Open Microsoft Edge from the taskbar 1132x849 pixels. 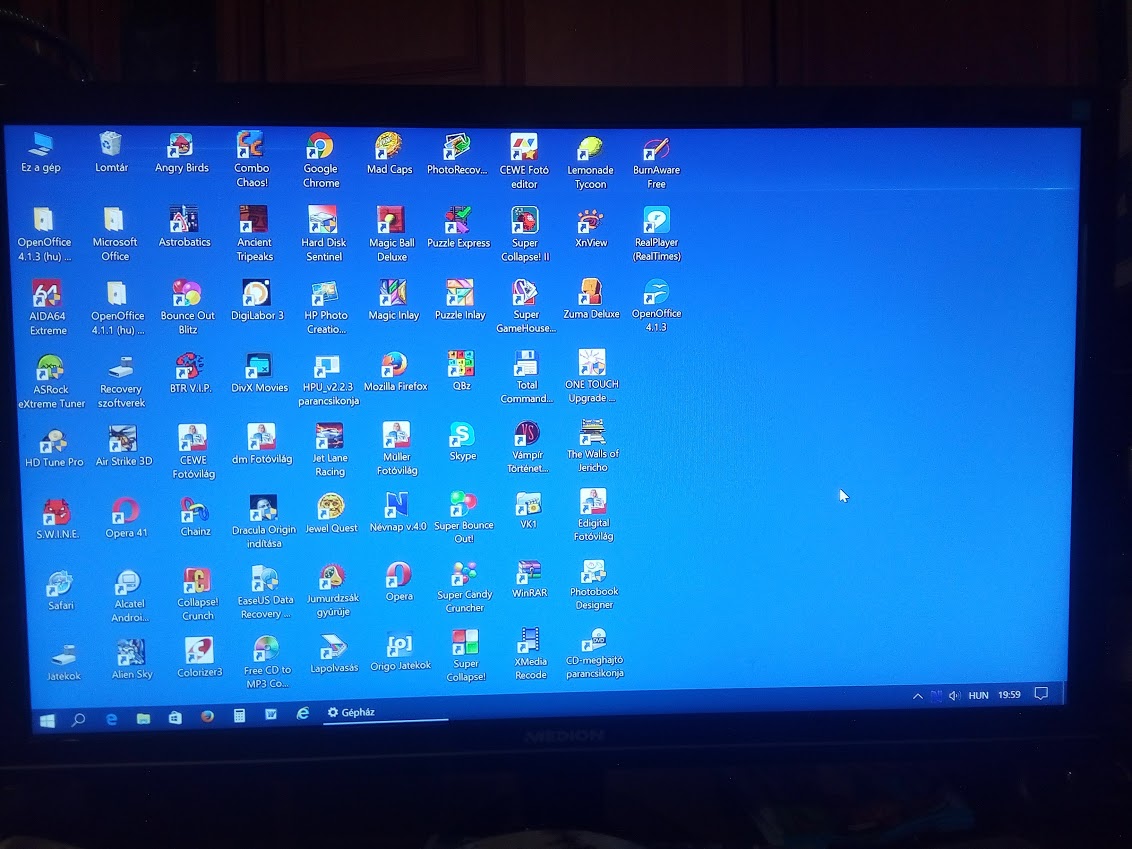[x=111, y=719]
